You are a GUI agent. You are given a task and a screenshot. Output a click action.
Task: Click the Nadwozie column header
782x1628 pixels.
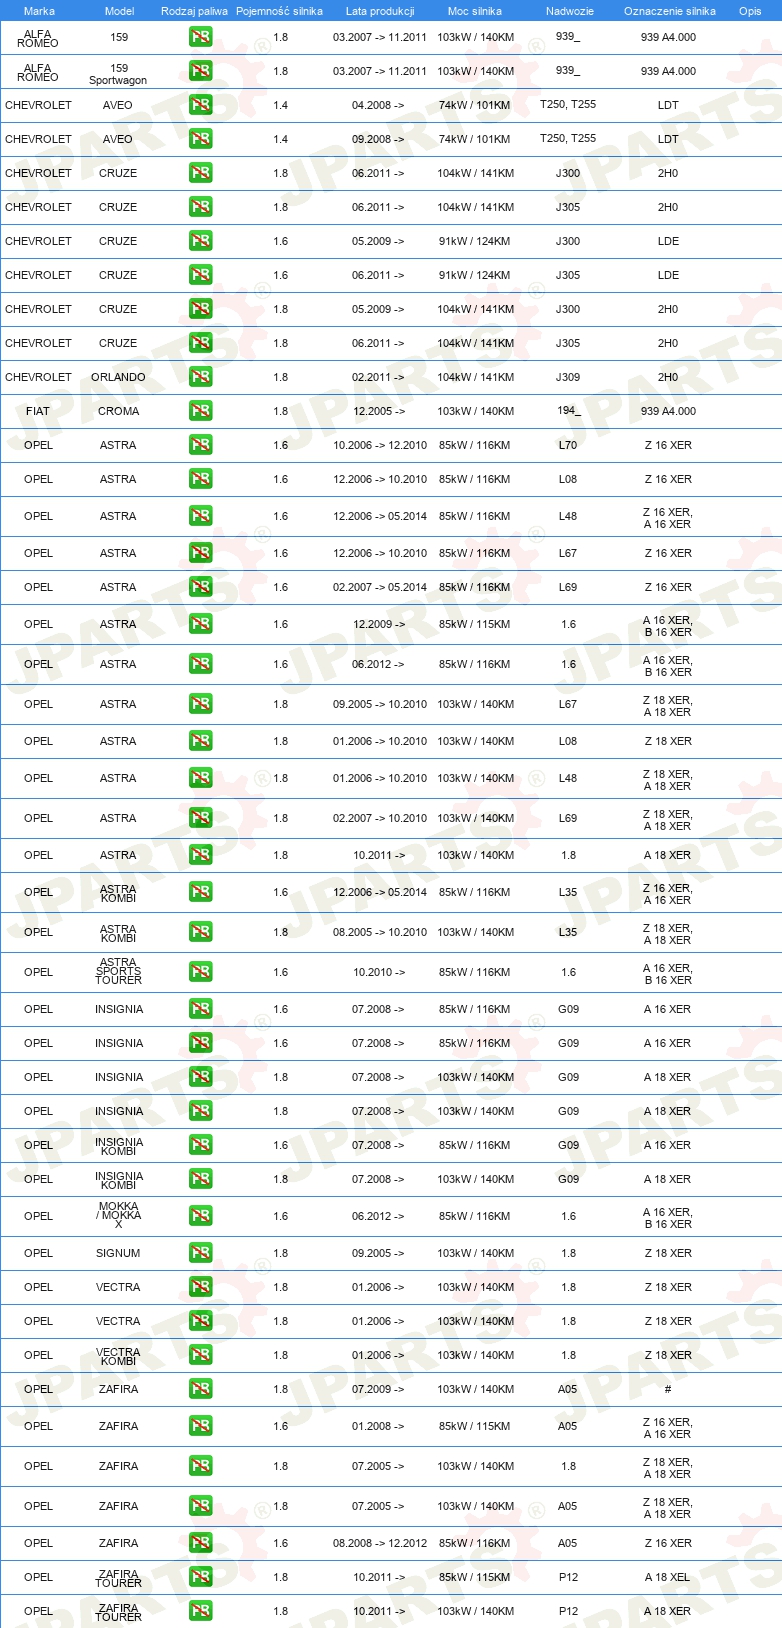click(x=570, y=11)
